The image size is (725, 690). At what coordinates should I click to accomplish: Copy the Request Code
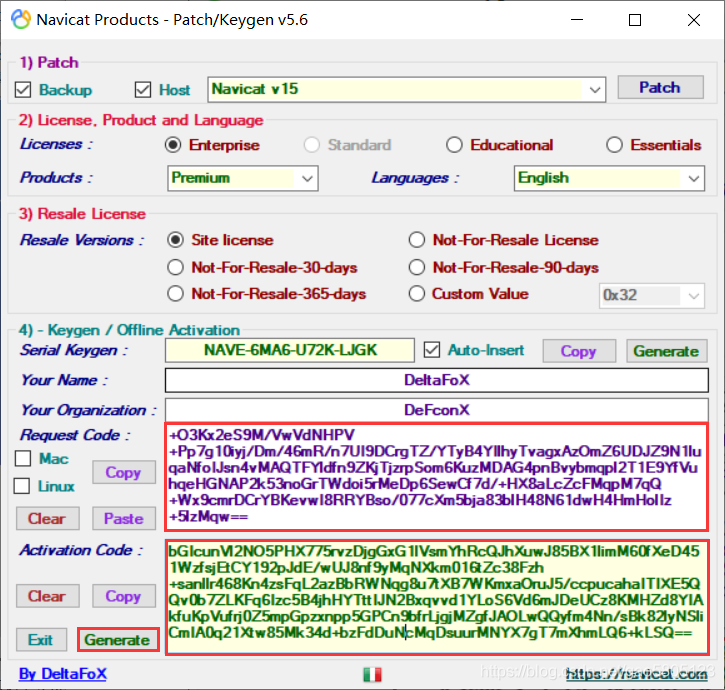pyautogui.click(x=123, y=472)
